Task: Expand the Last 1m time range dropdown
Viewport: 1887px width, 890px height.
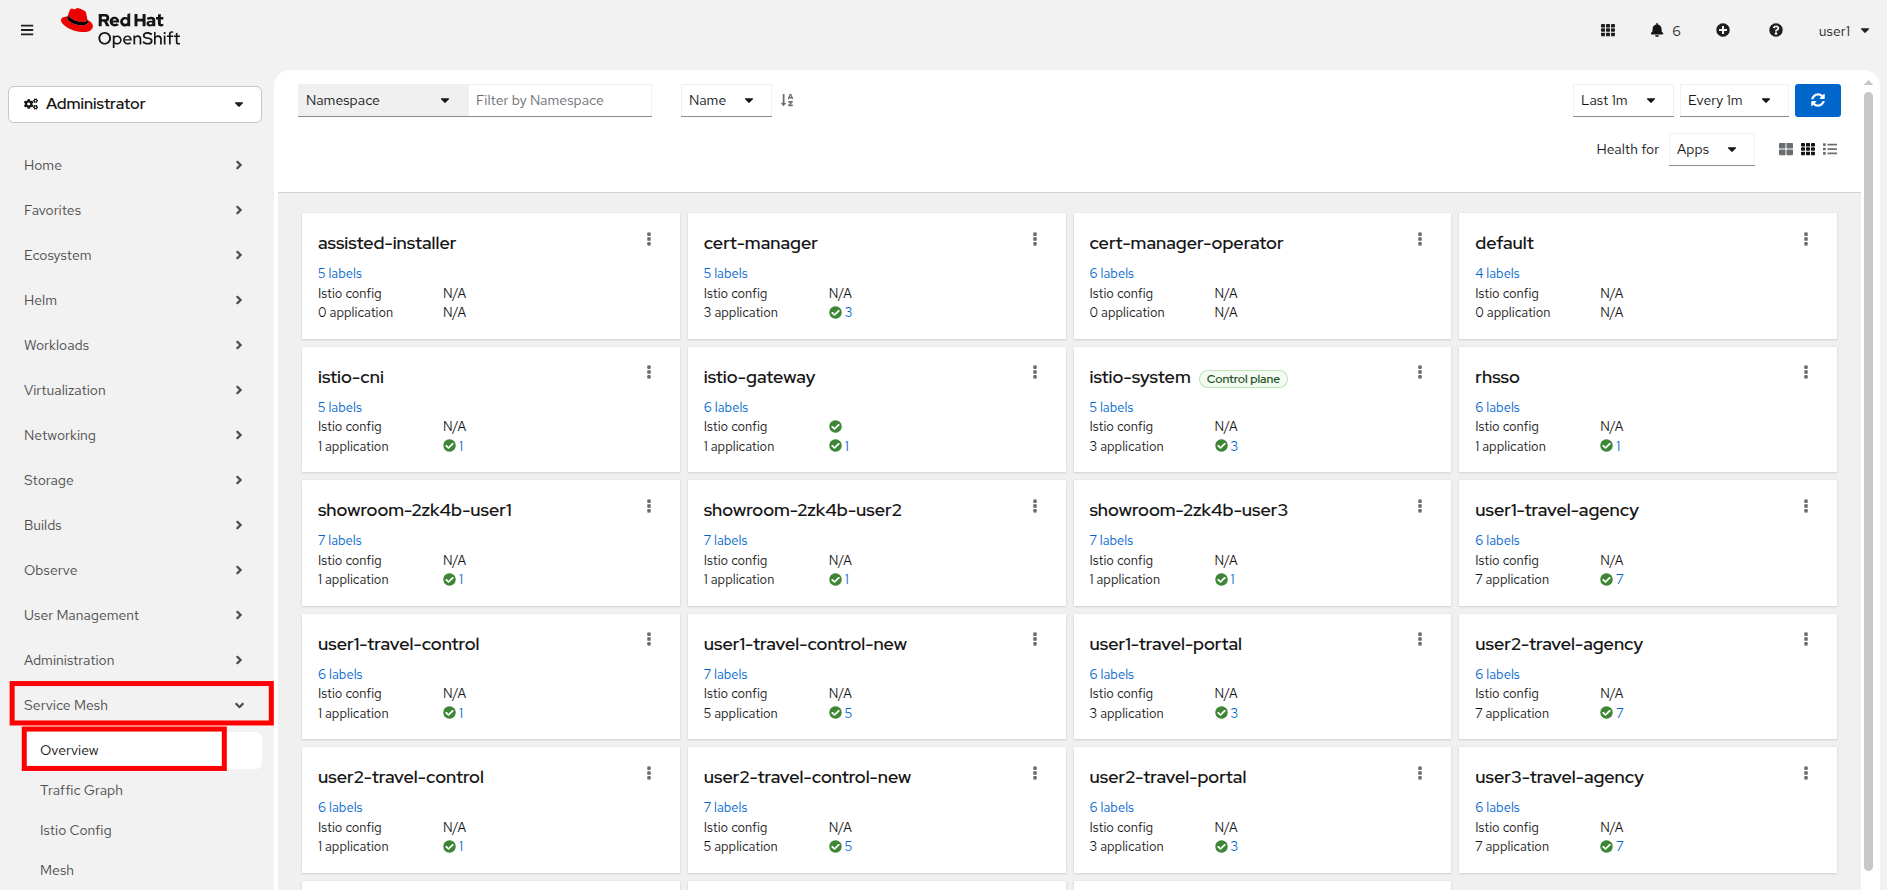Action: pos(1618,100)
